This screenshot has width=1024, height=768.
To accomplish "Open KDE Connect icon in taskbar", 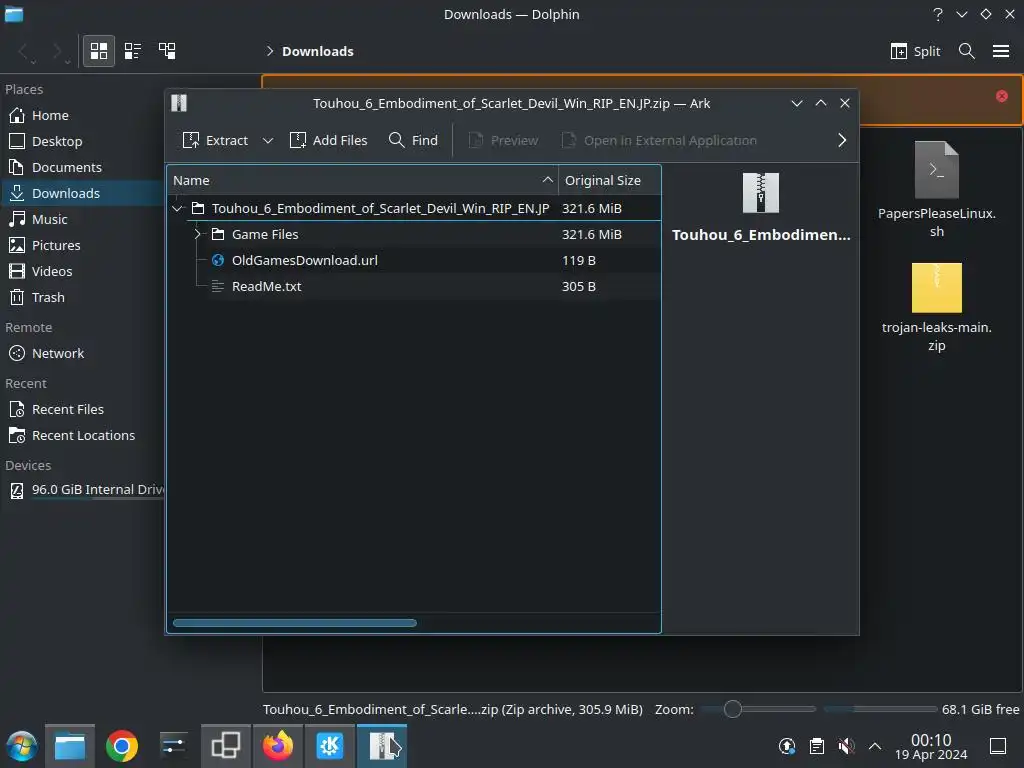I will pyautogui.click(x=330, y=746).
